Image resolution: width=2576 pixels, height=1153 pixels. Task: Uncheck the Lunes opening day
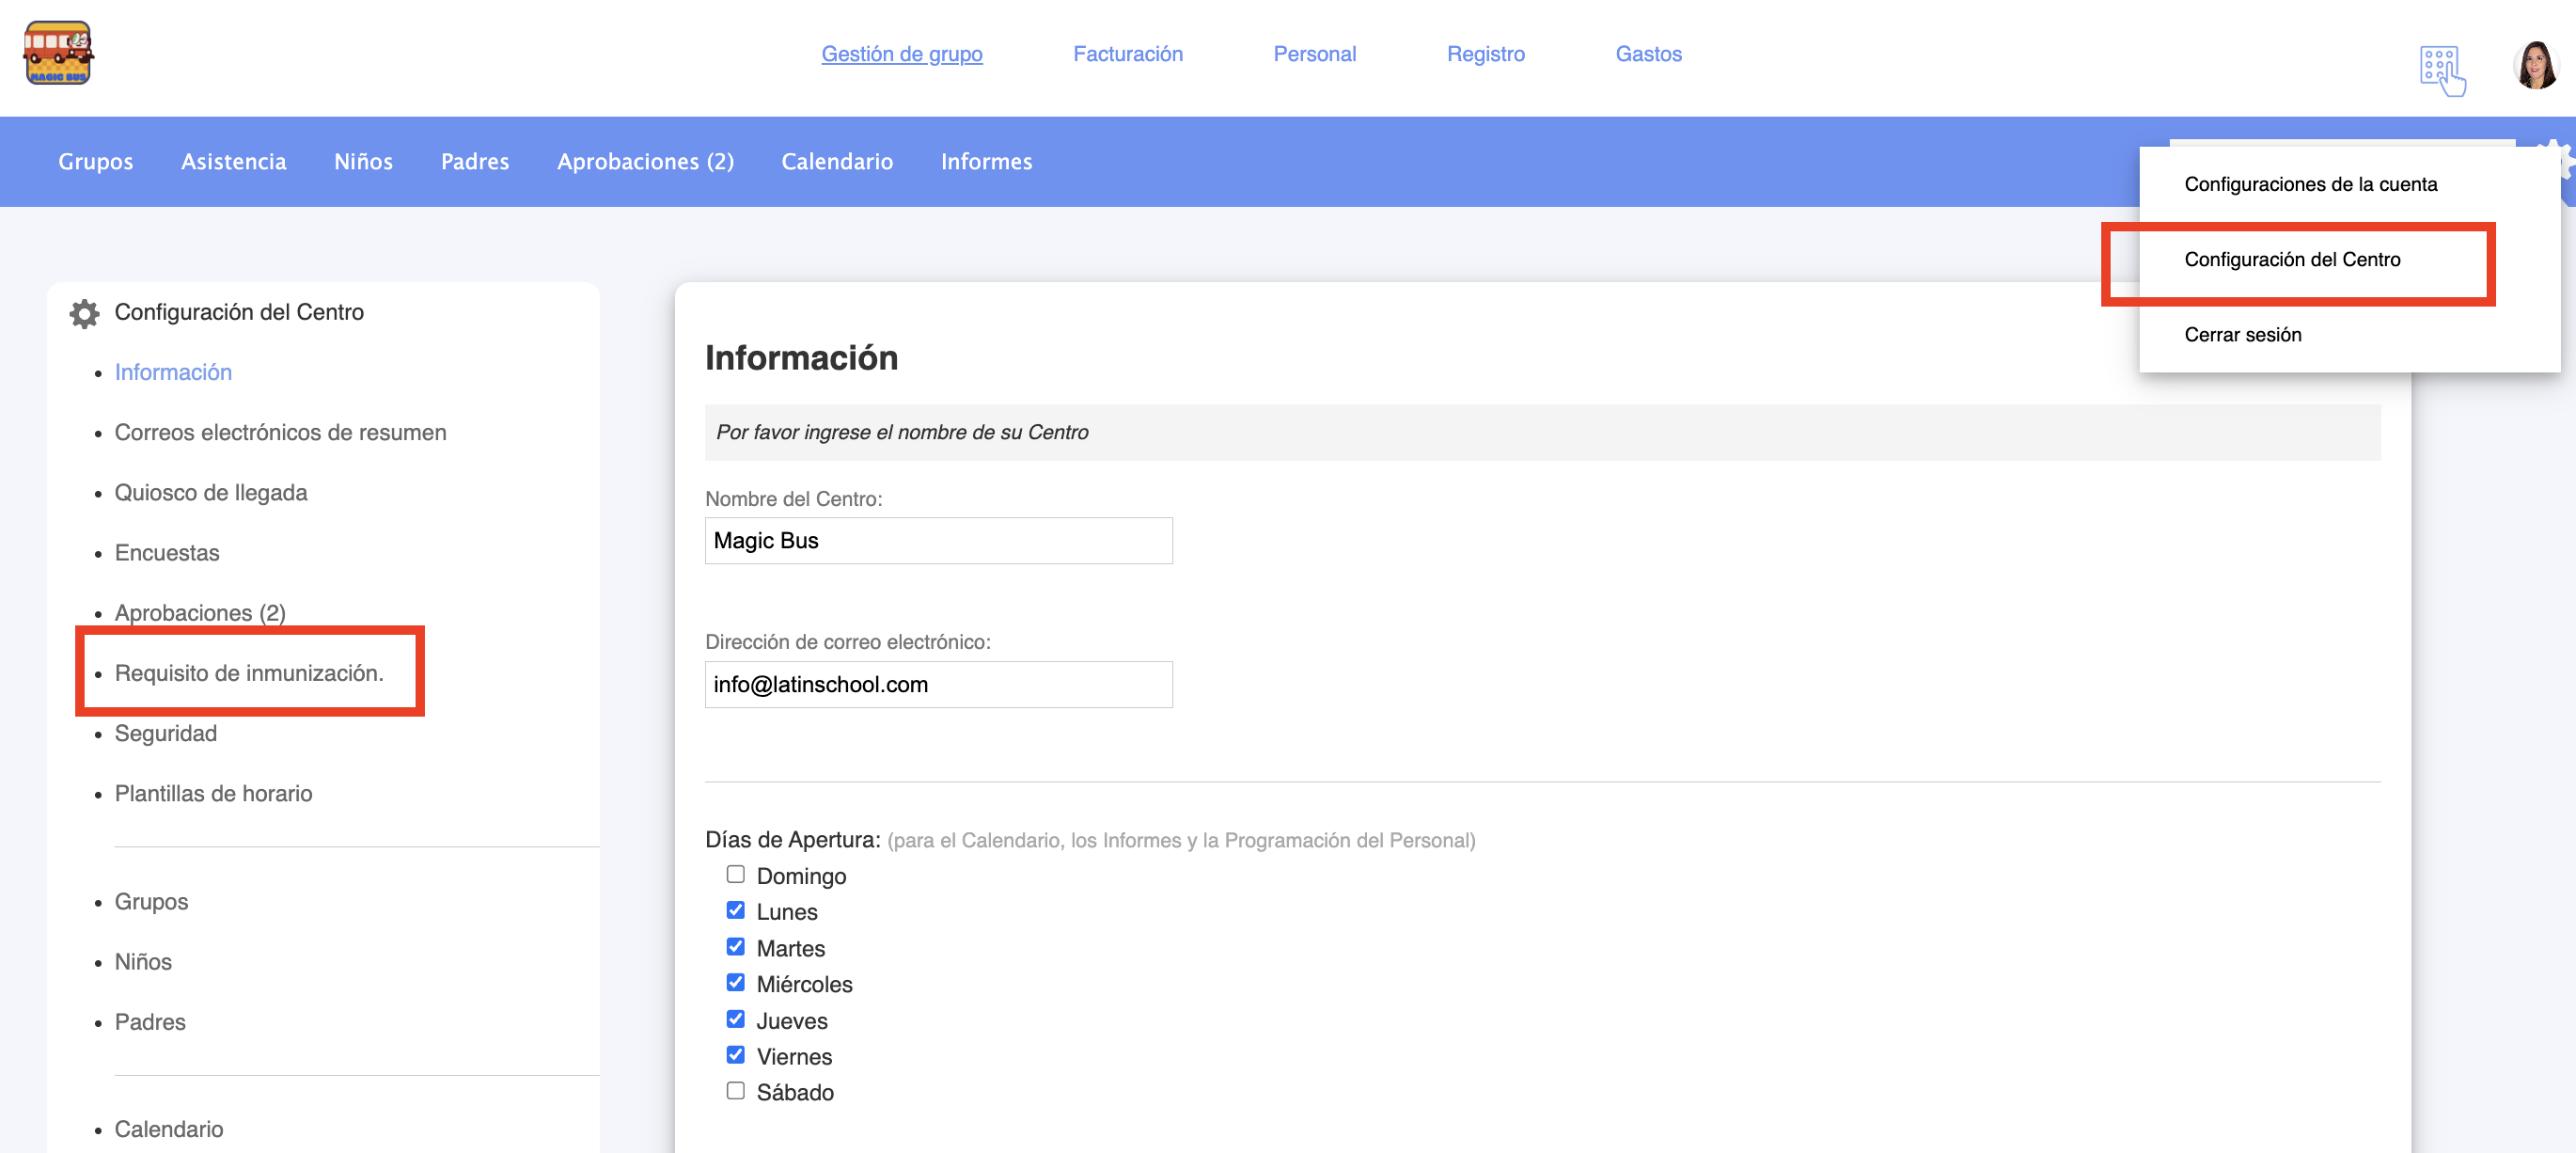click(x=736, y=910)
